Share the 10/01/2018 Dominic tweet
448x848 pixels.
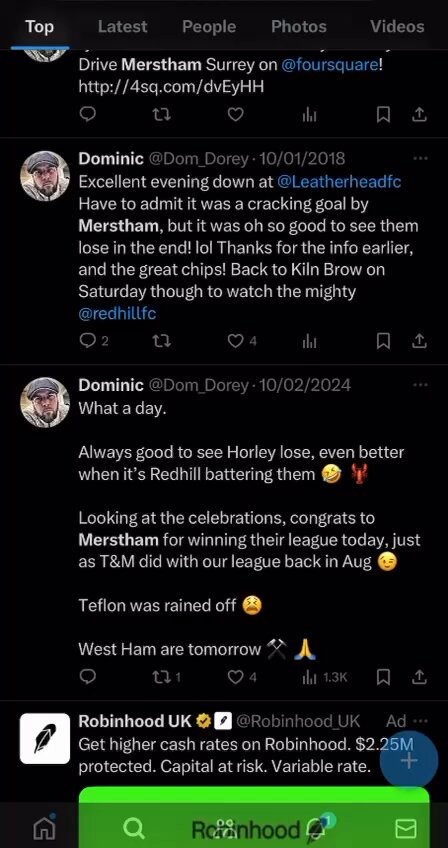click(x=420, y=341)
